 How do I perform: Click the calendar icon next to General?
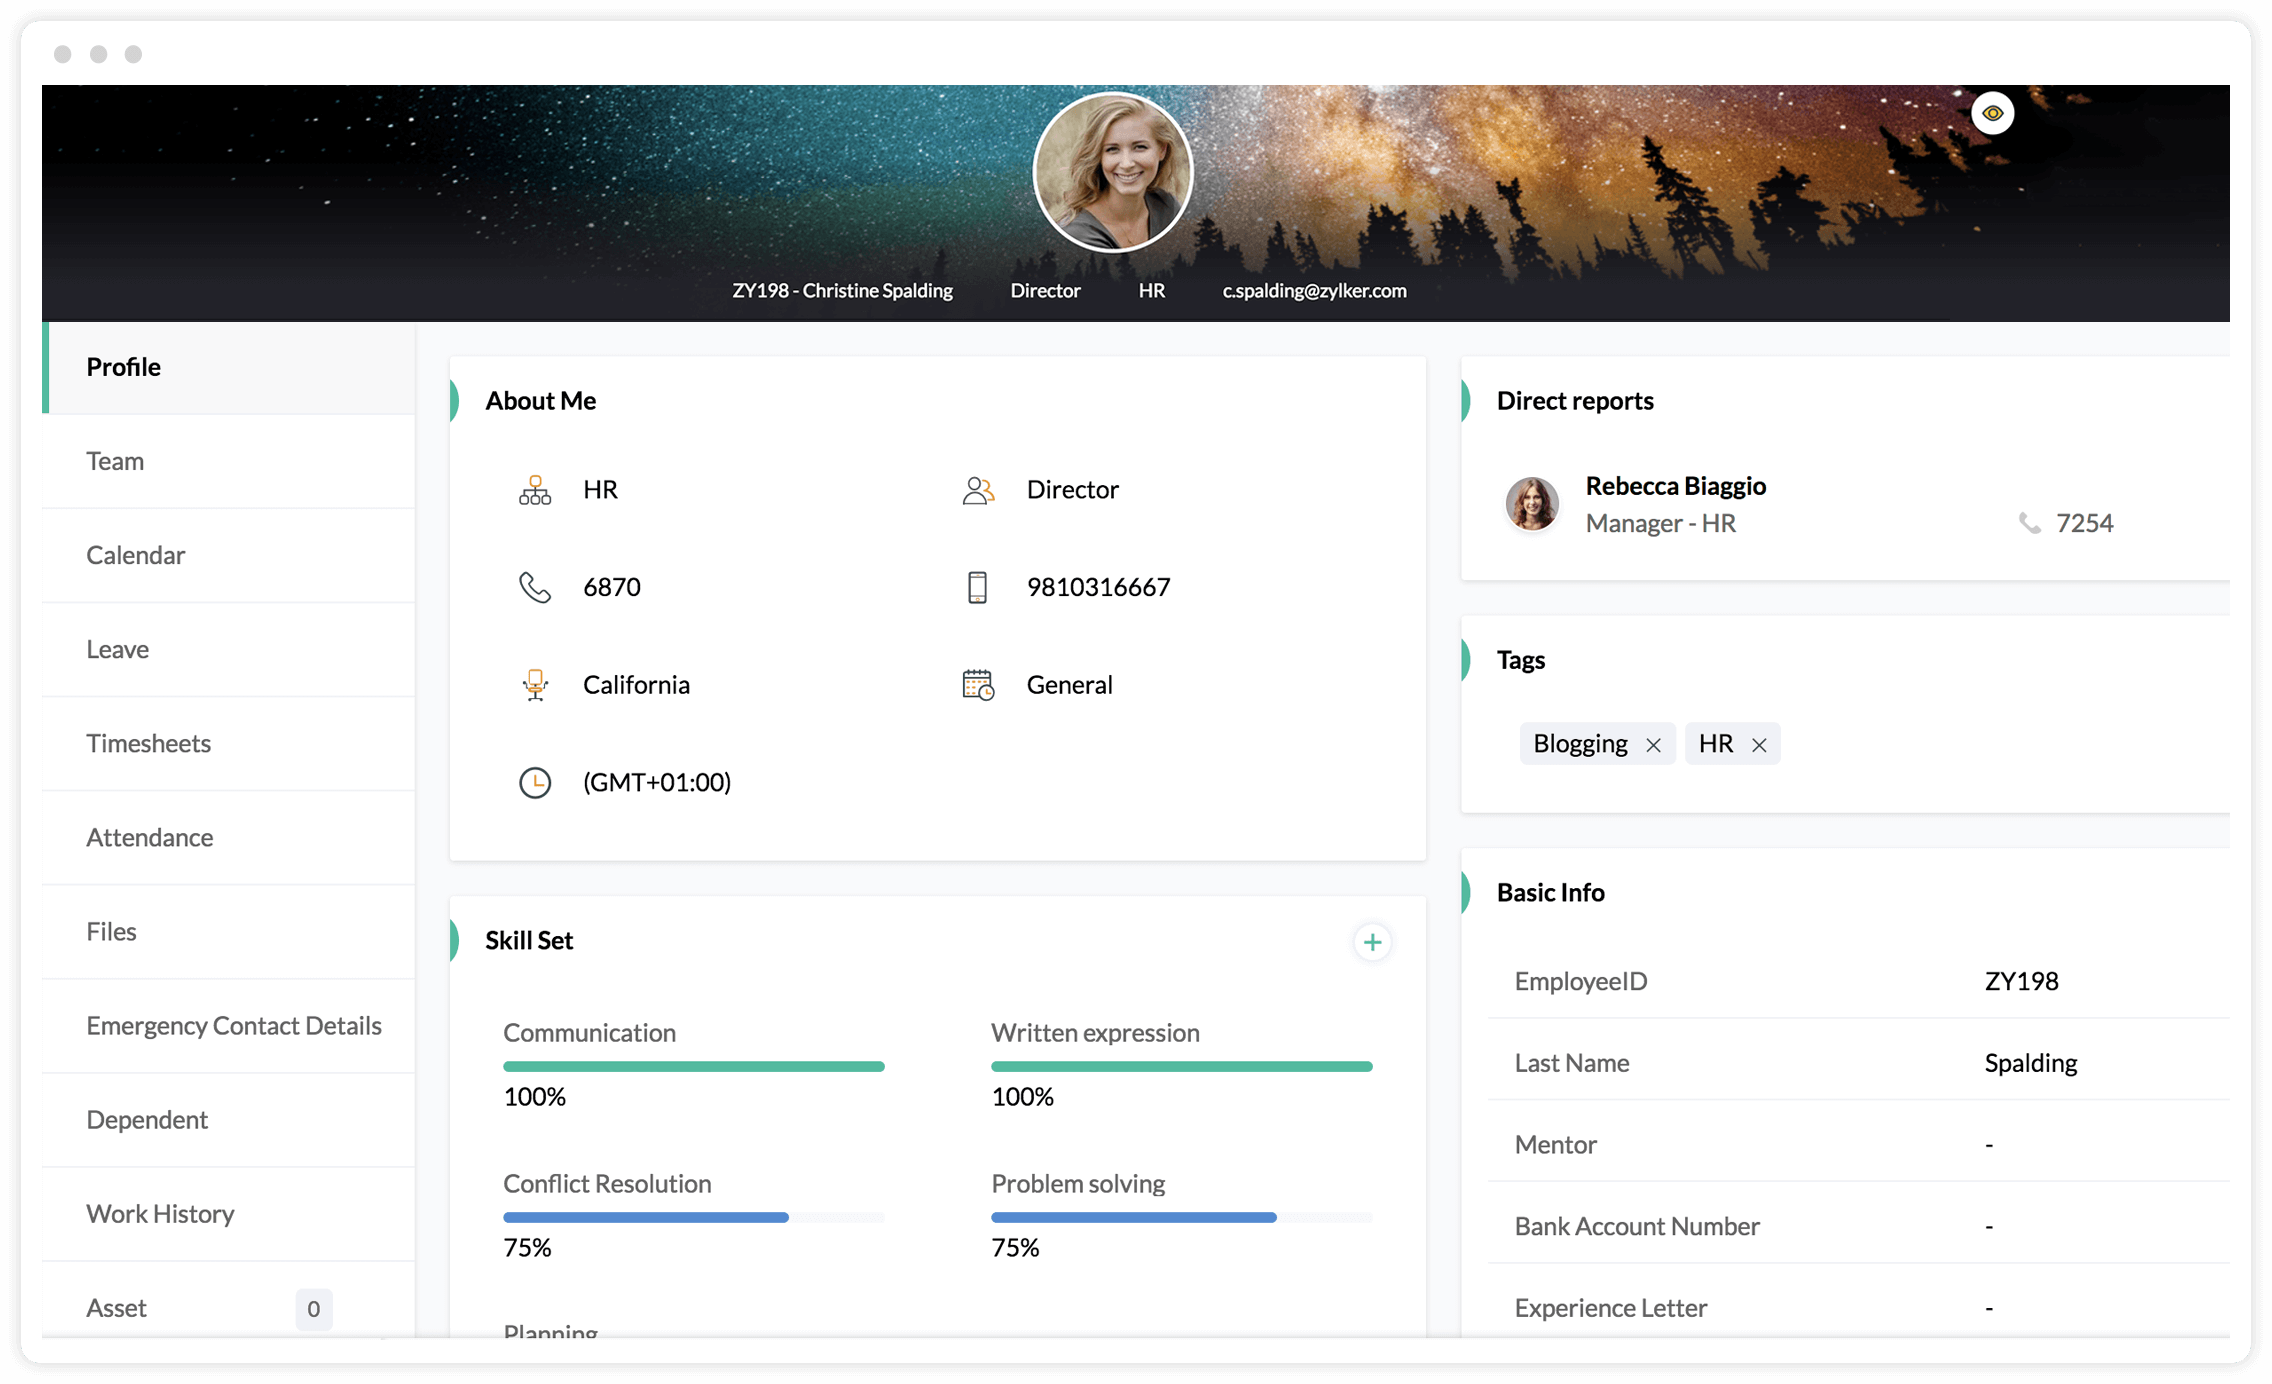[x=977, y=683]
